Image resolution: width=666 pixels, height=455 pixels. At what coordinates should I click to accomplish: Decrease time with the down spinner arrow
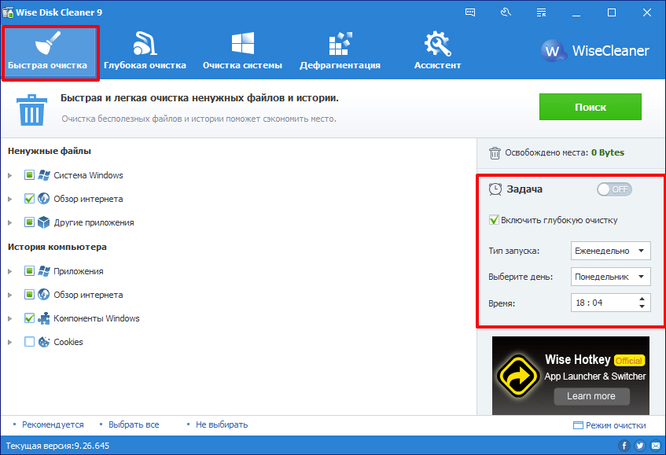(x=642, y=306)
